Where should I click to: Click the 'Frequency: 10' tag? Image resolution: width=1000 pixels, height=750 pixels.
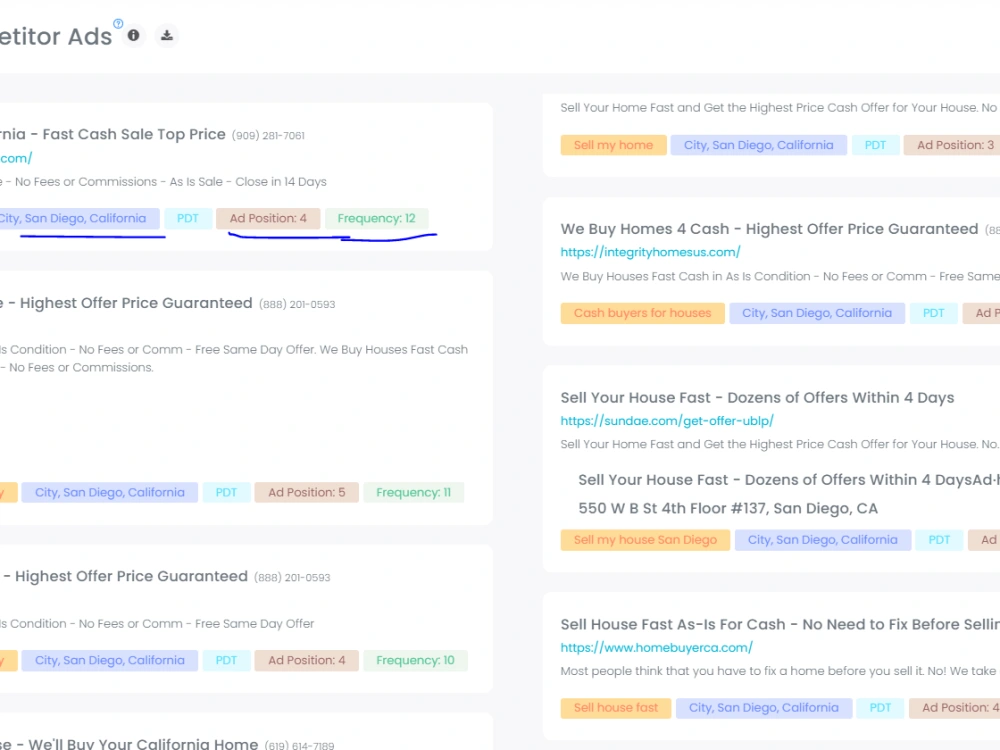[x=415, y=660]
